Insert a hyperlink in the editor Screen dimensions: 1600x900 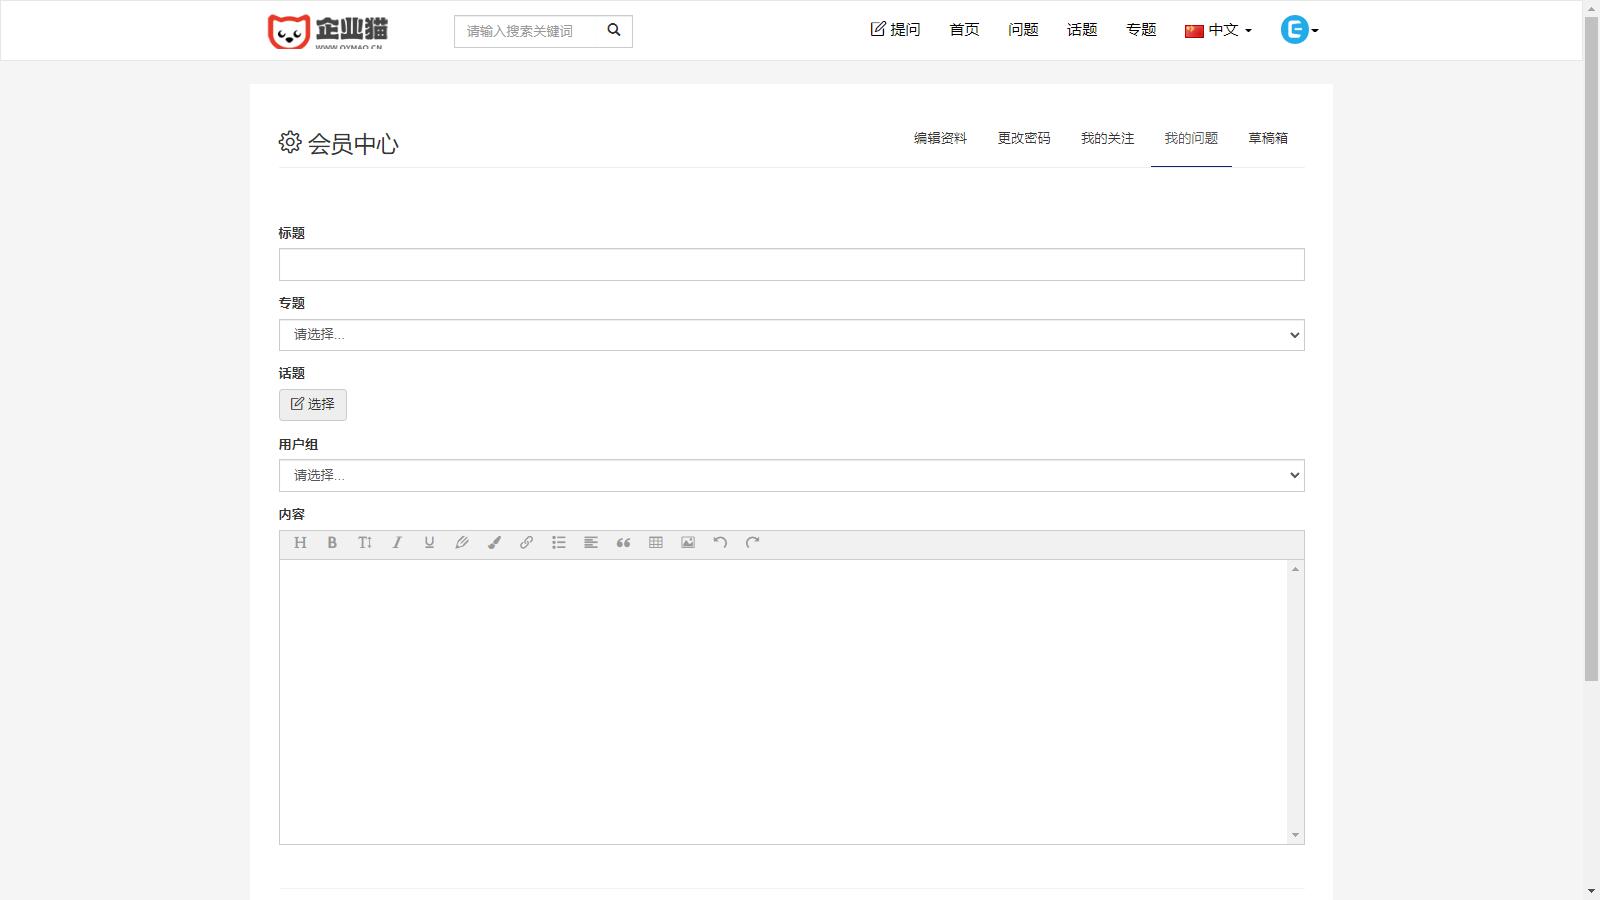526,543
